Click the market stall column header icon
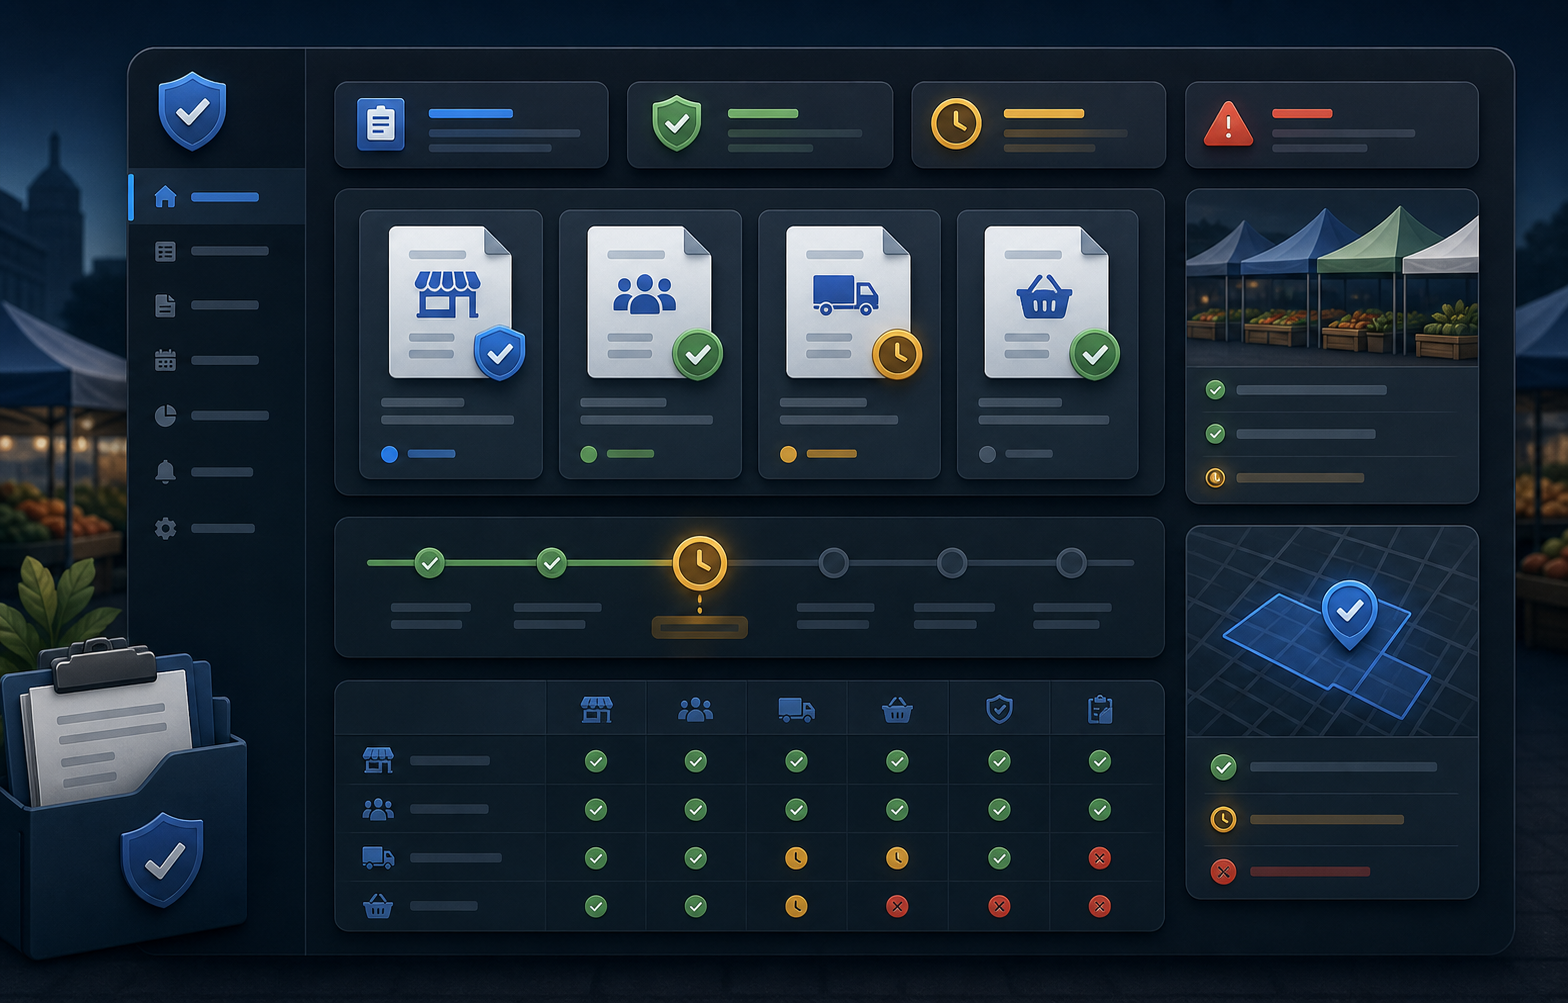 (596, 710)
